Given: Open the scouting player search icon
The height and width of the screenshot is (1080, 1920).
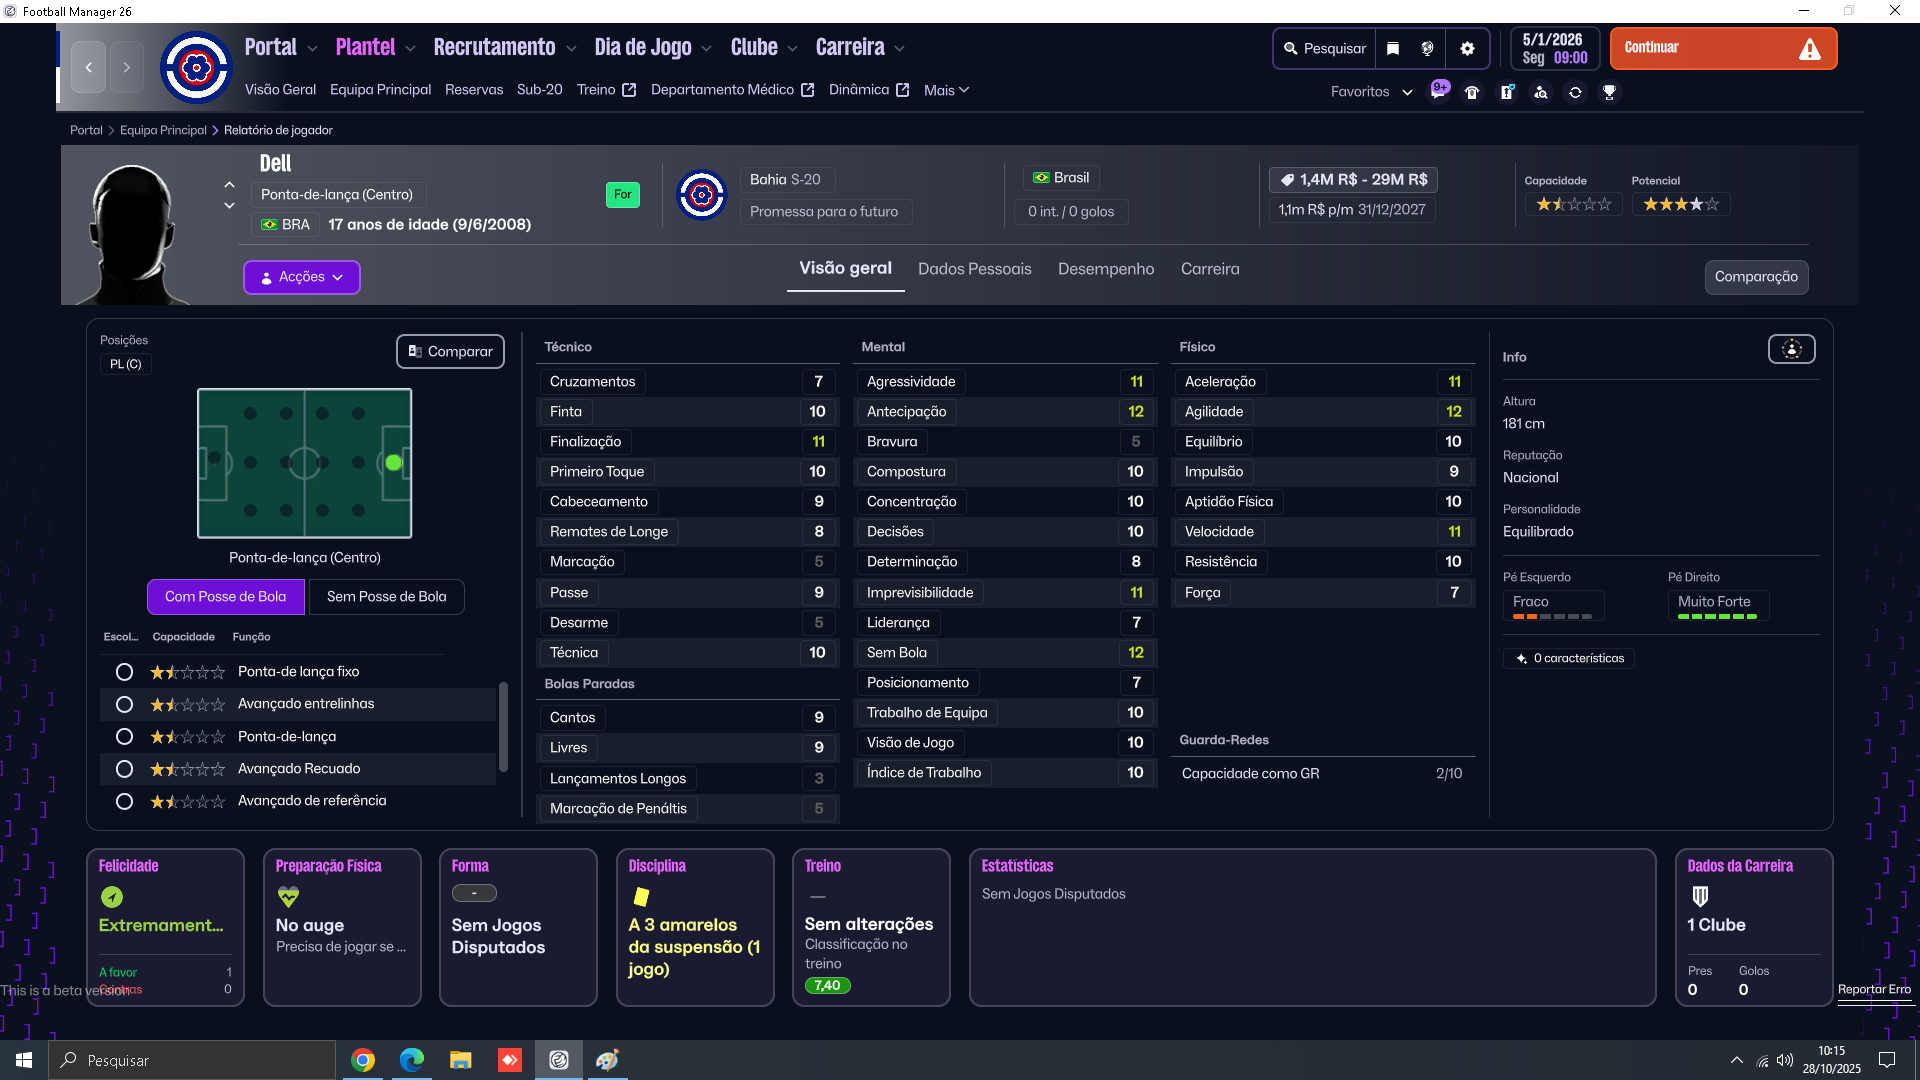Looking at the screenshot, I should click(1541, 92).
